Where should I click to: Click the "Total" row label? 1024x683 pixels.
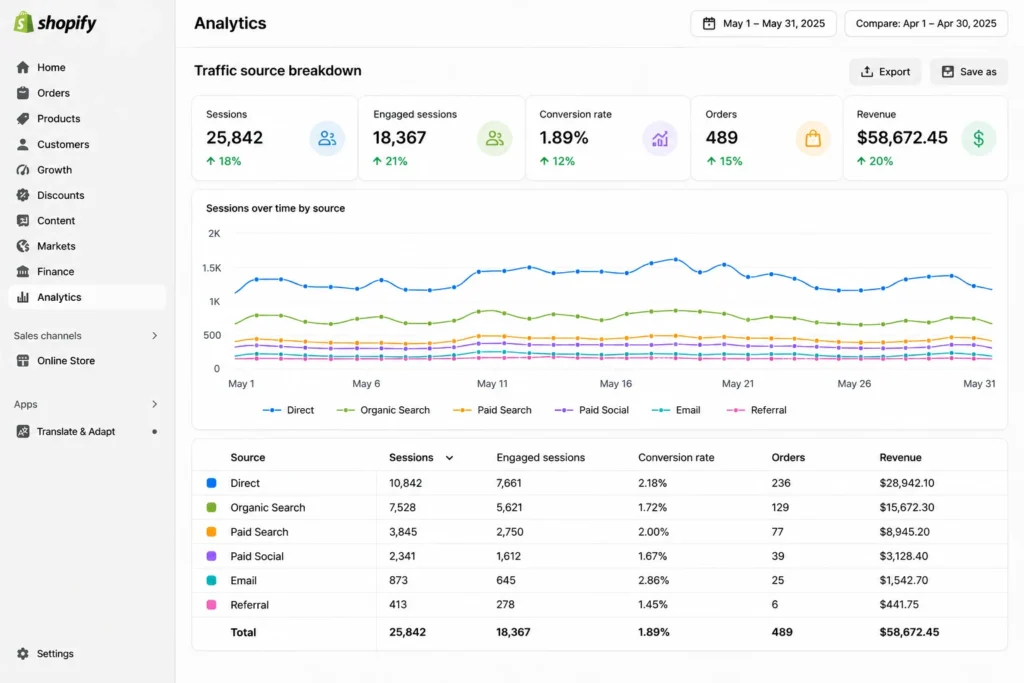(x=243, y=632)
